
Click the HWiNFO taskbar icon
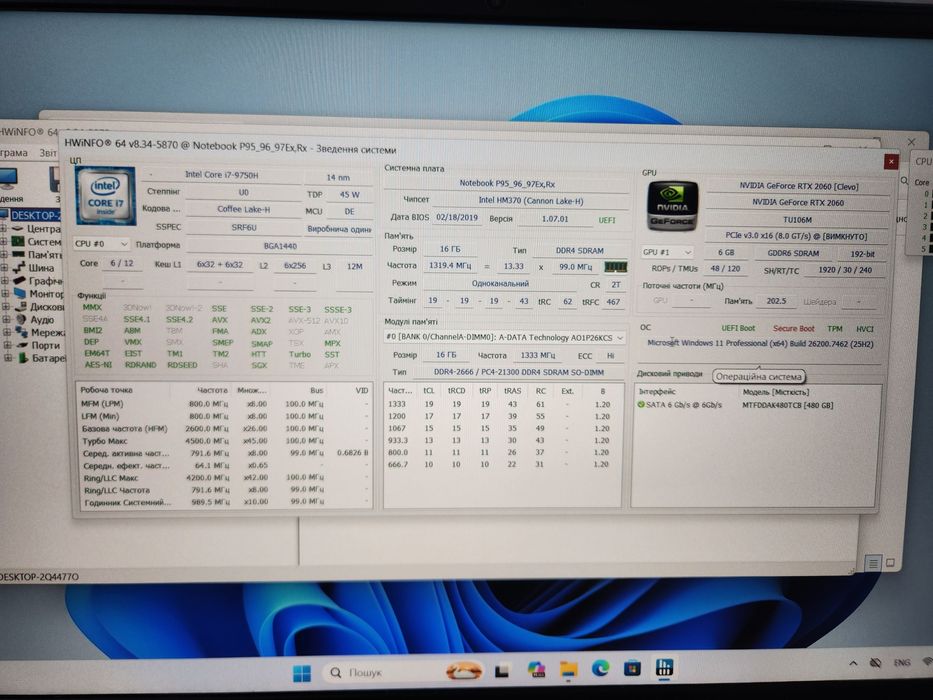(x=663, y=667)
